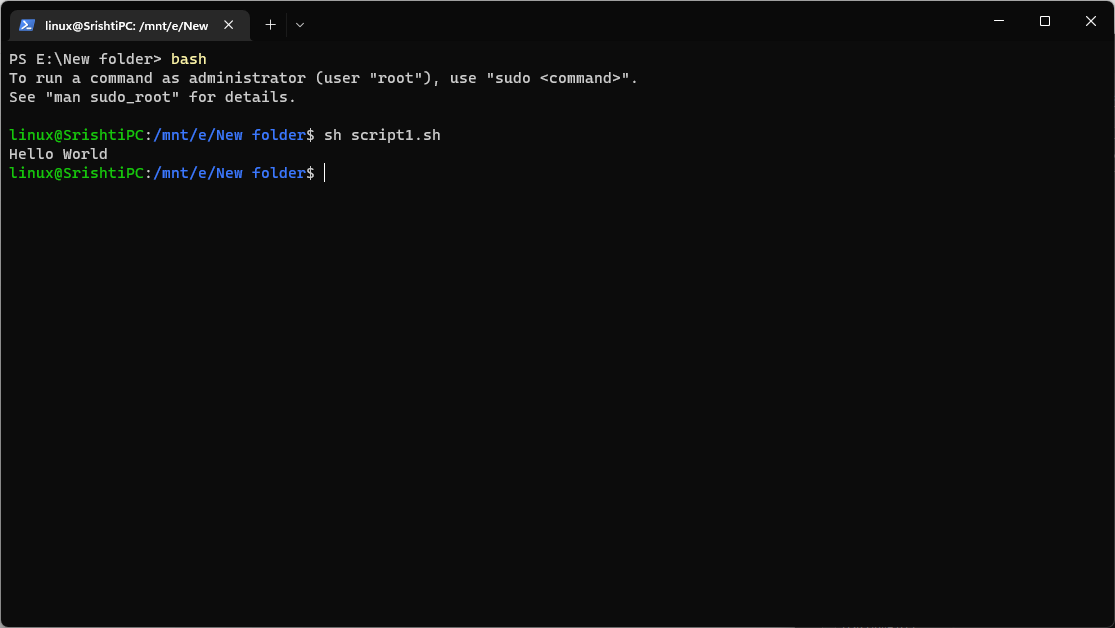
Task: Open a new terminal tab with the plus icon
Action: pyautogui.click(x=269, y=25)
